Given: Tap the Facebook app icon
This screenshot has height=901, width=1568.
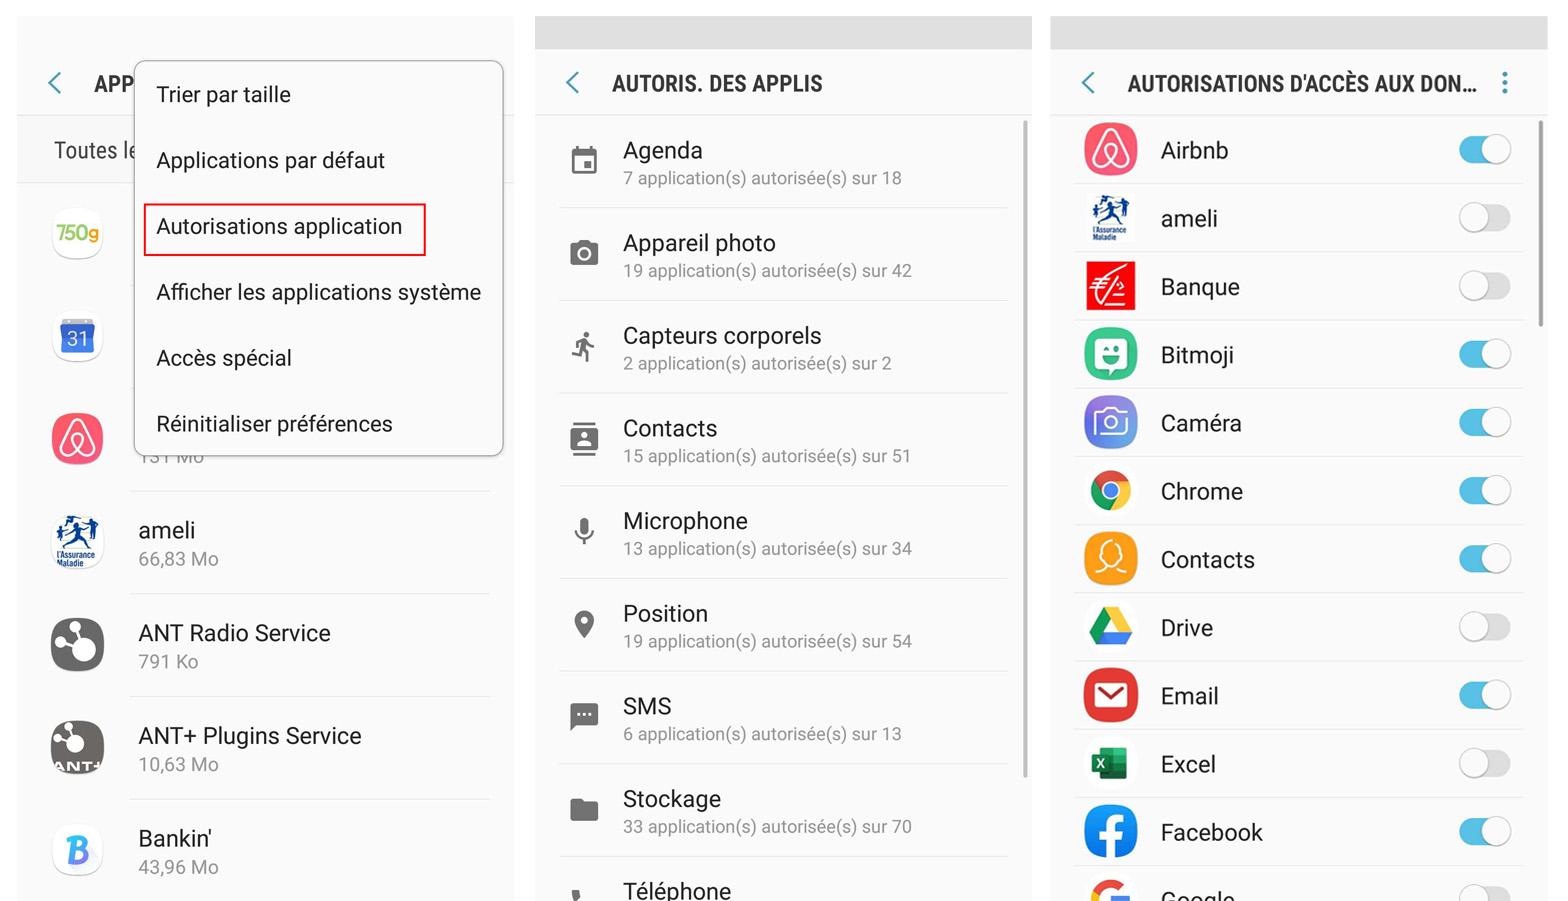Looking at the screenshot, I should pos(1110,832).
